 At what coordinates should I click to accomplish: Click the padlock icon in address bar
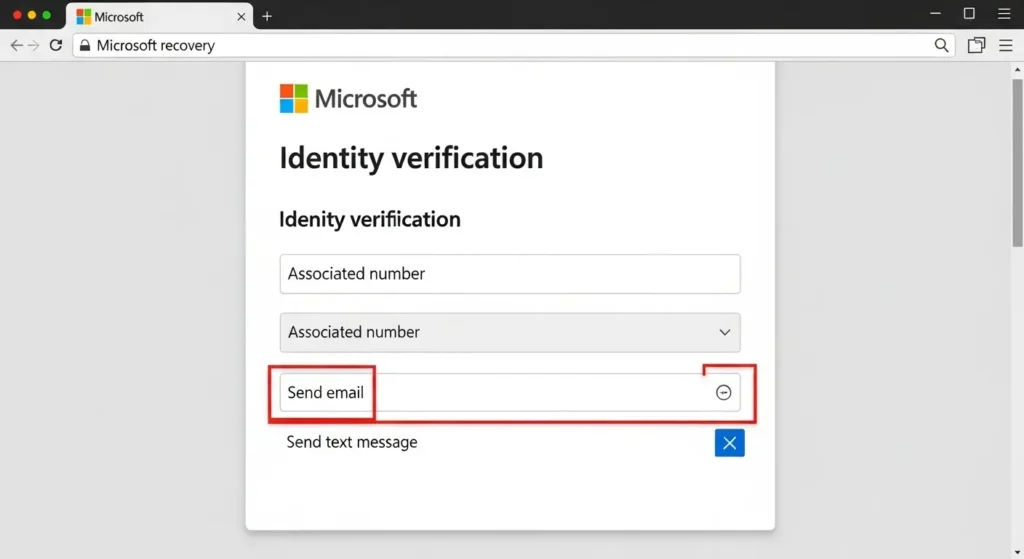coord(85,45)
